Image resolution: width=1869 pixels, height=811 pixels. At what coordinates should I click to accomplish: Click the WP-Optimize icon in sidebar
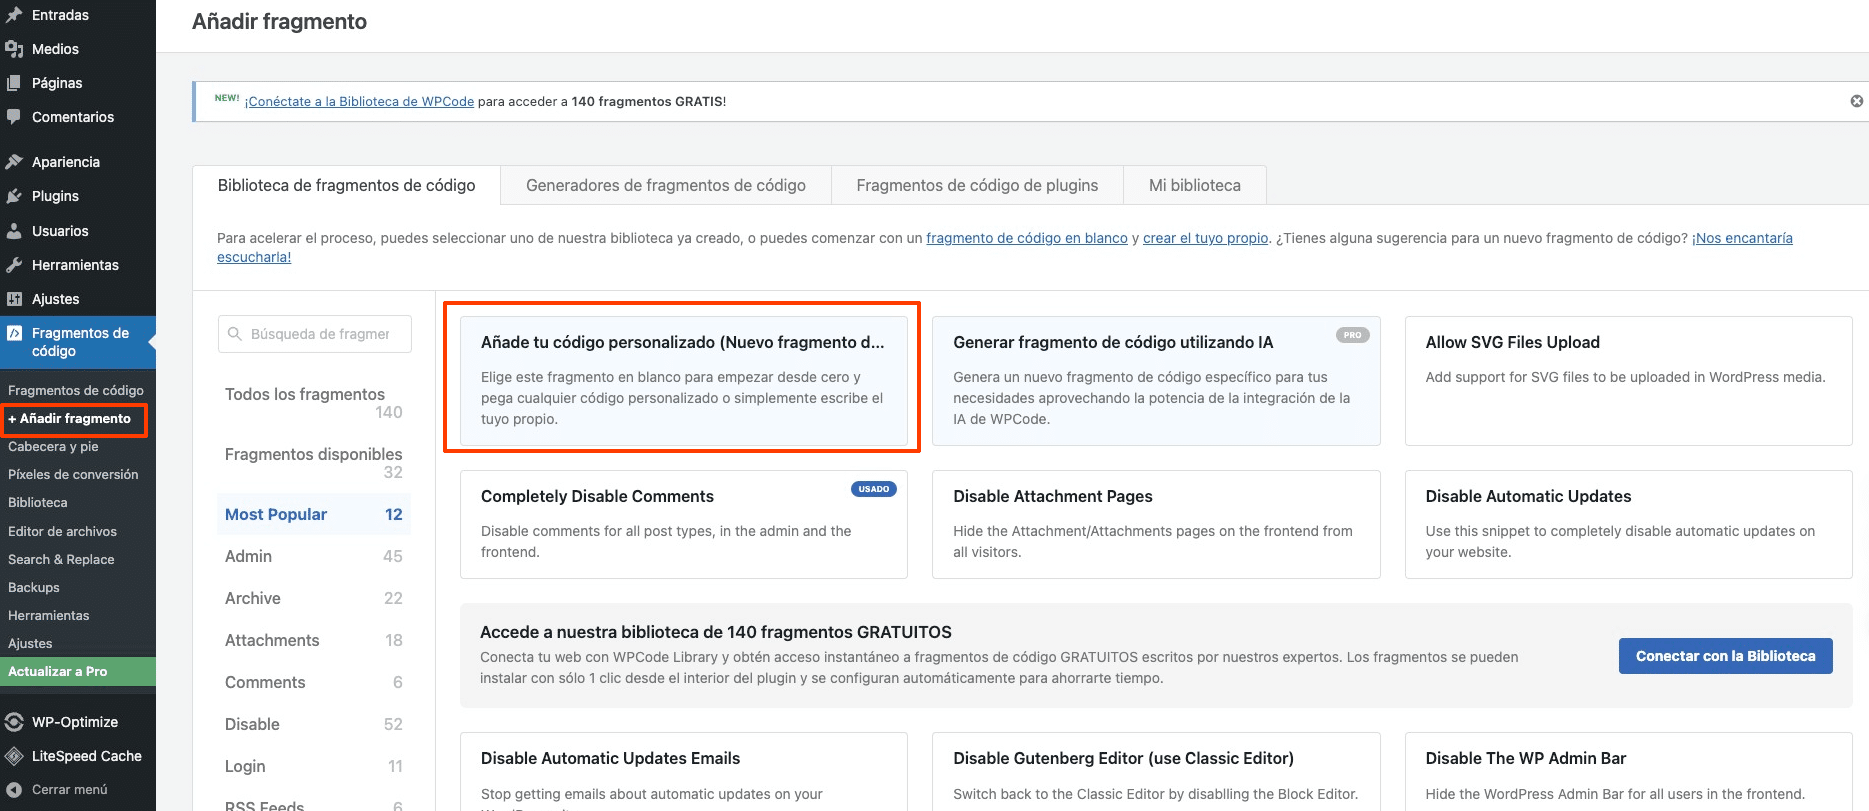click(14, 722)
